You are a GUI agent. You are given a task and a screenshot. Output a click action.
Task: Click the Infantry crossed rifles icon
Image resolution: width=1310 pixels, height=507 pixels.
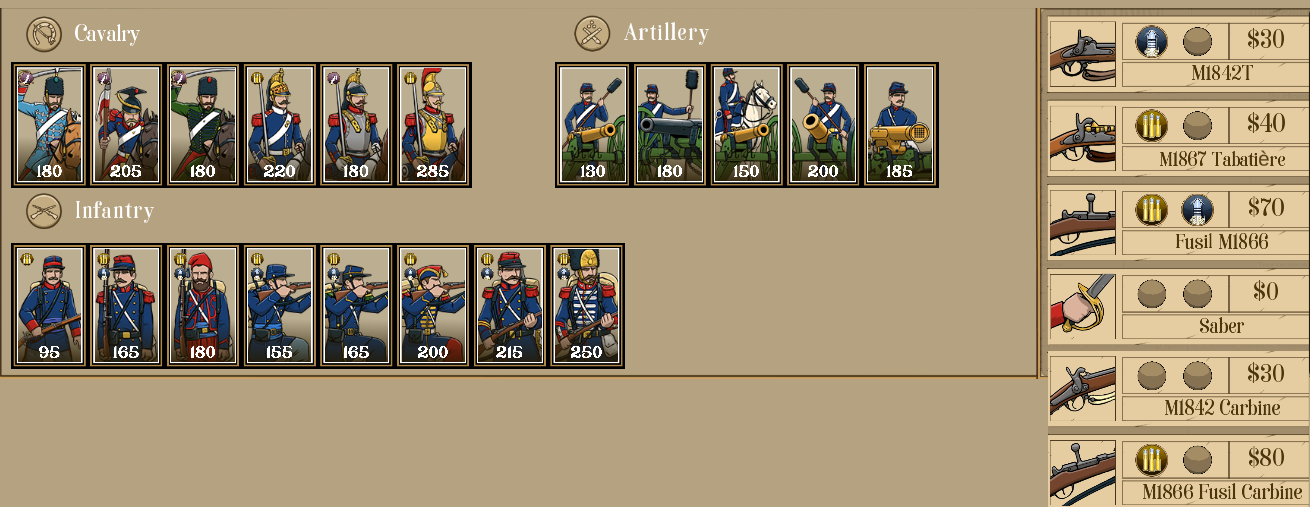[43, 211]
